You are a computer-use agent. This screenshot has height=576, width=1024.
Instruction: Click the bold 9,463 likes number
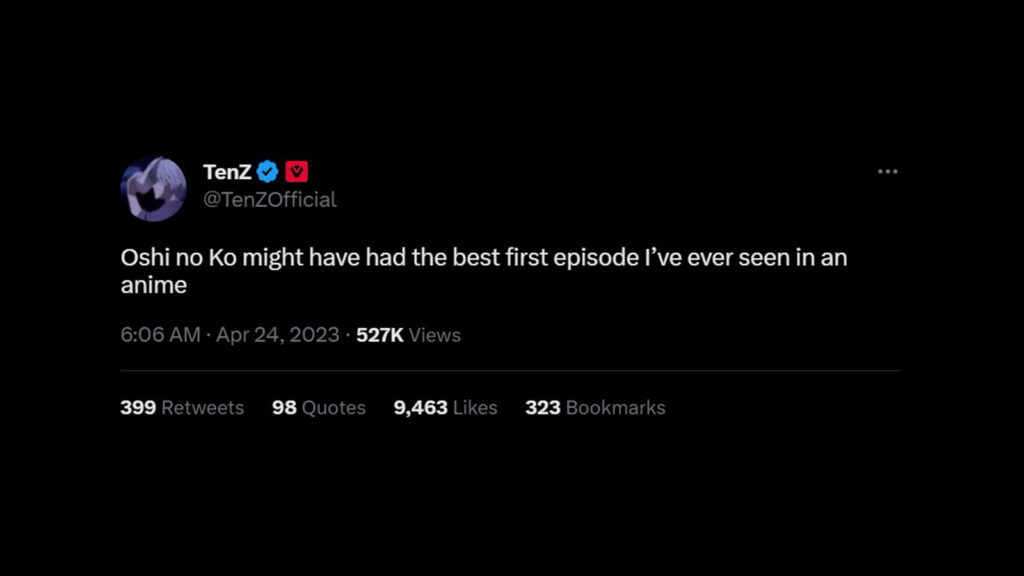(x=420, y=408)
